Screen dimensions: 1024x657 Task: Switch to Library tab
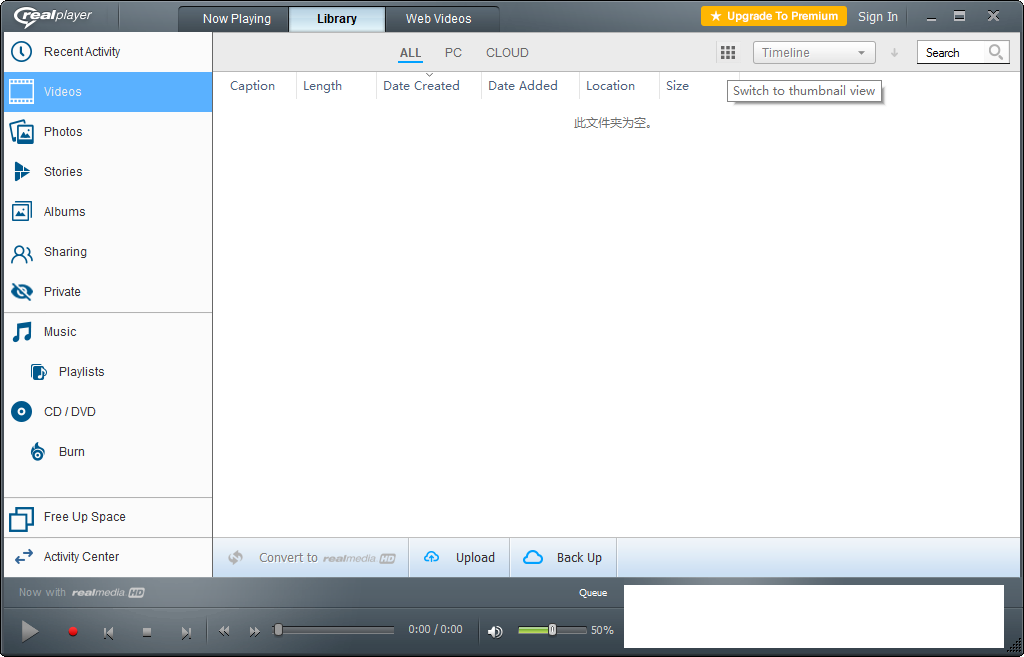pos(337,18)
